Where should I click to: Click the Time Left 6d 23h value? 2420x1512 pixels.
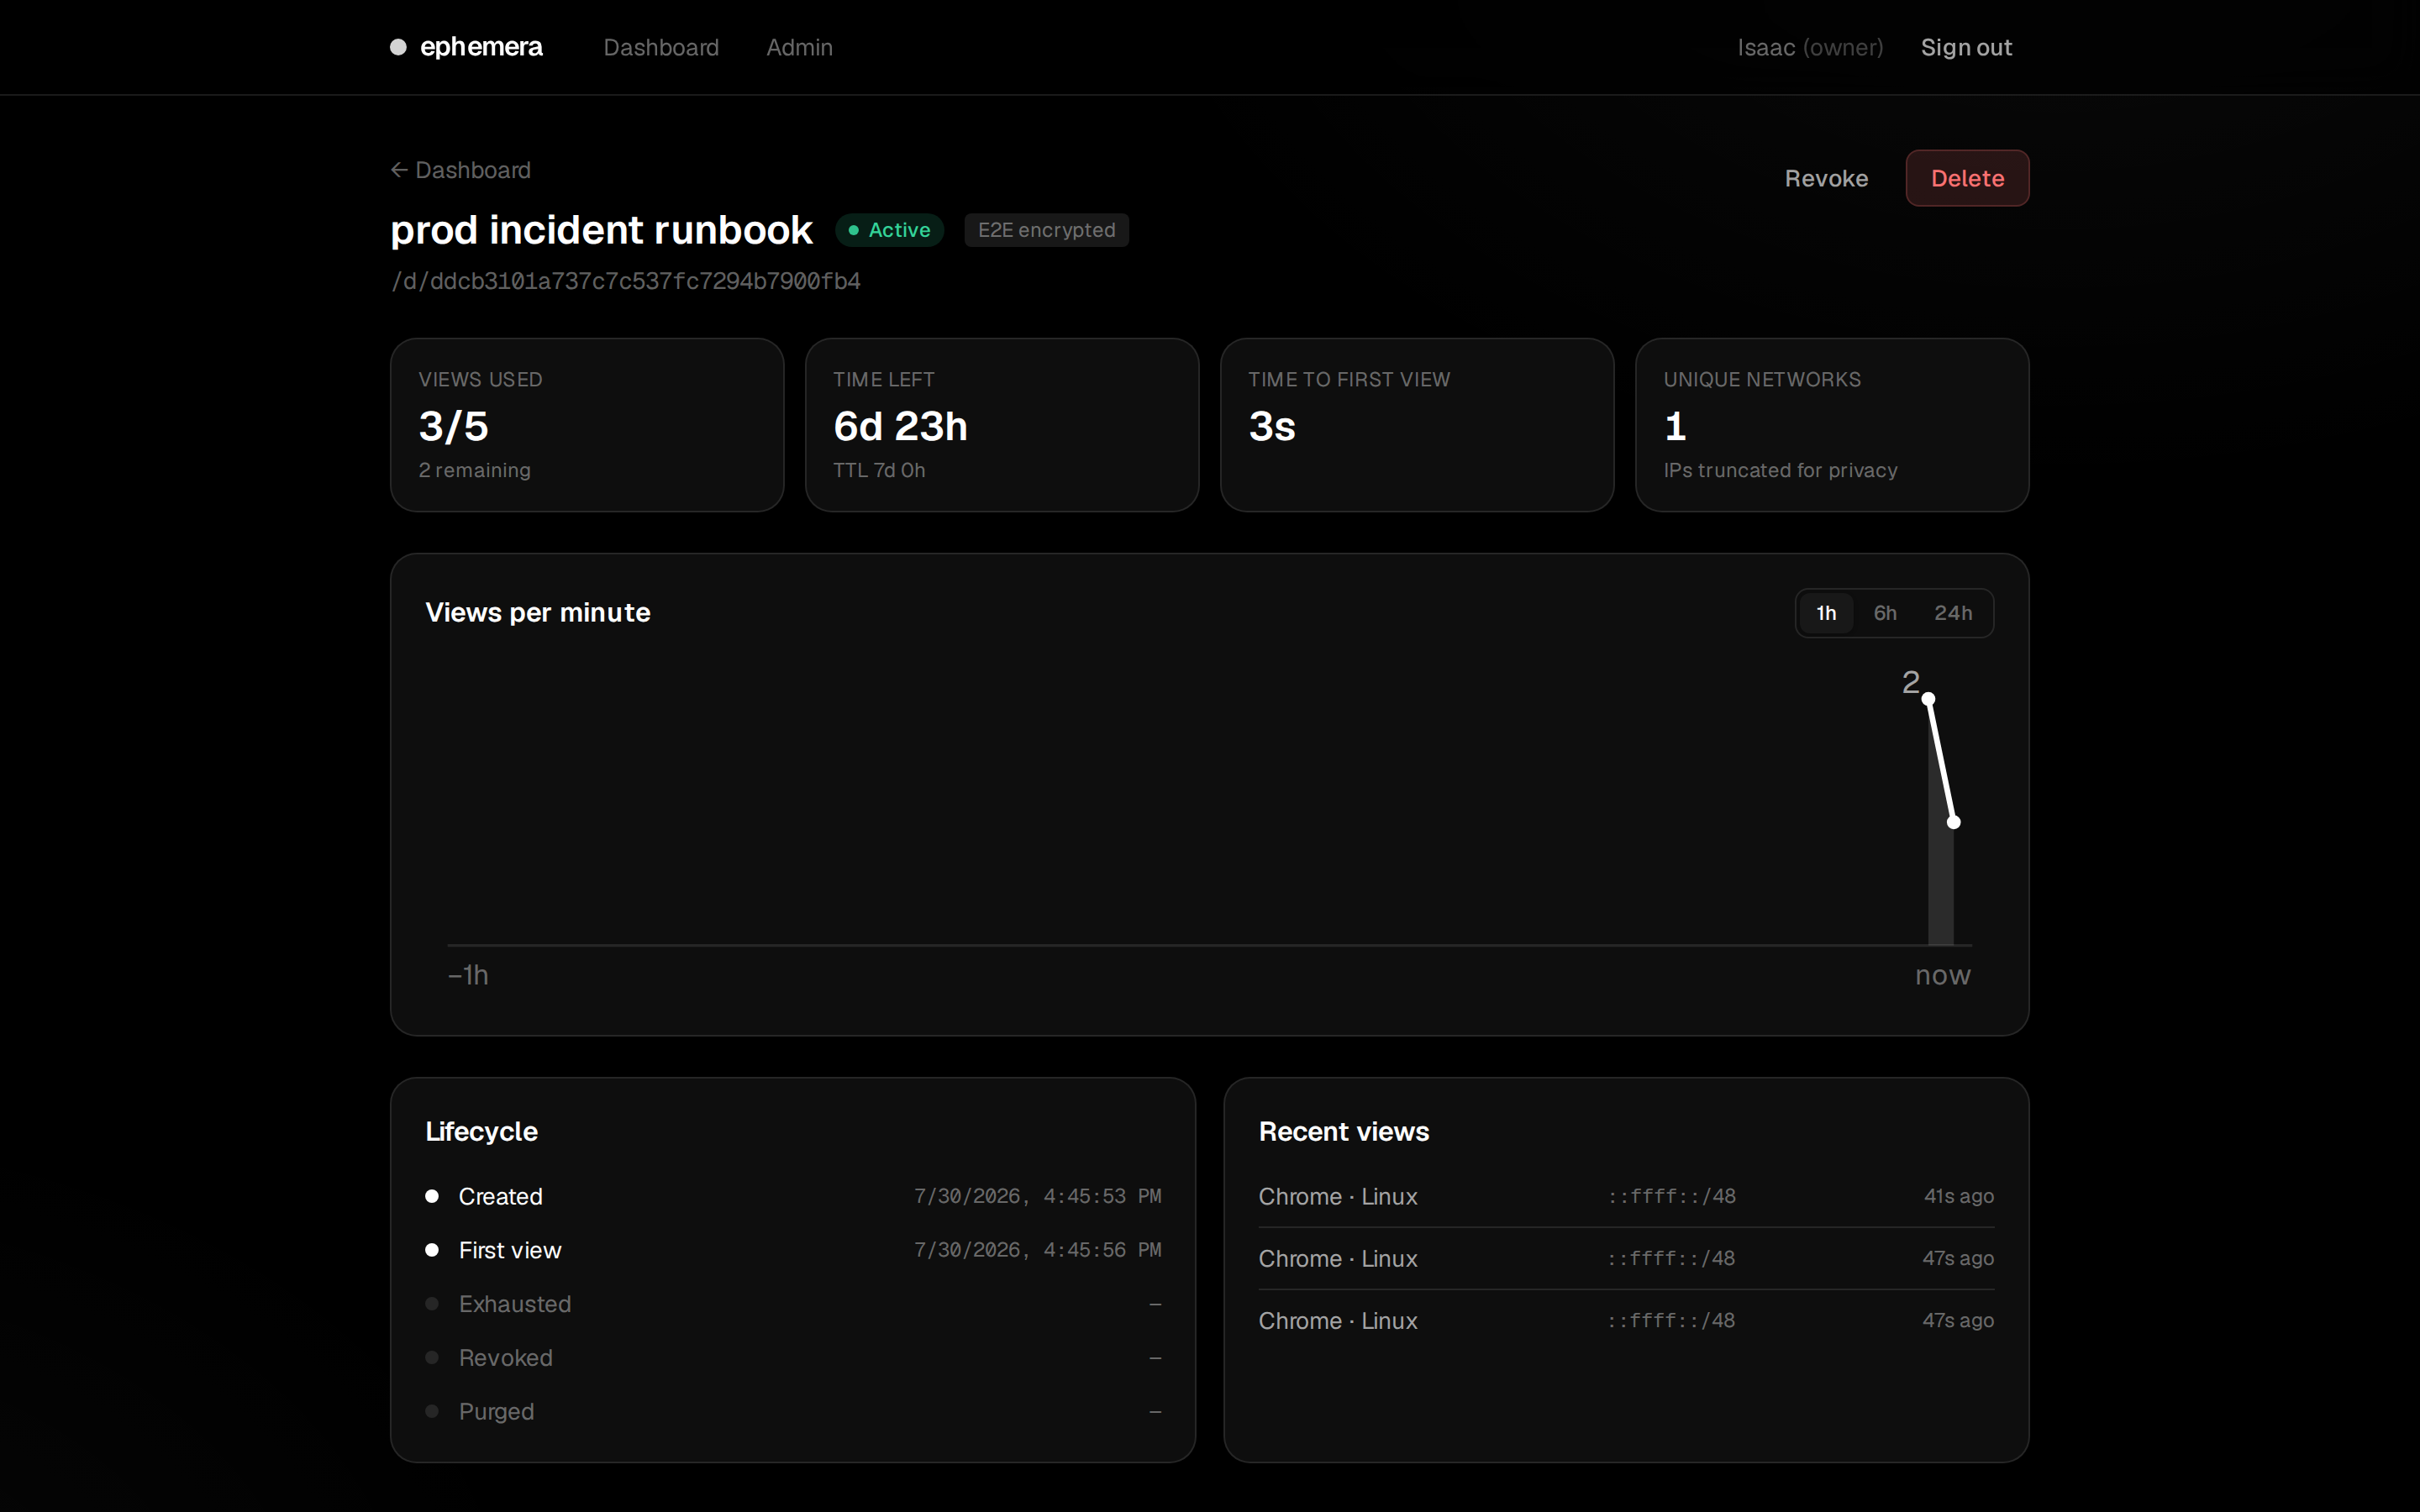[x=900, y=426]
